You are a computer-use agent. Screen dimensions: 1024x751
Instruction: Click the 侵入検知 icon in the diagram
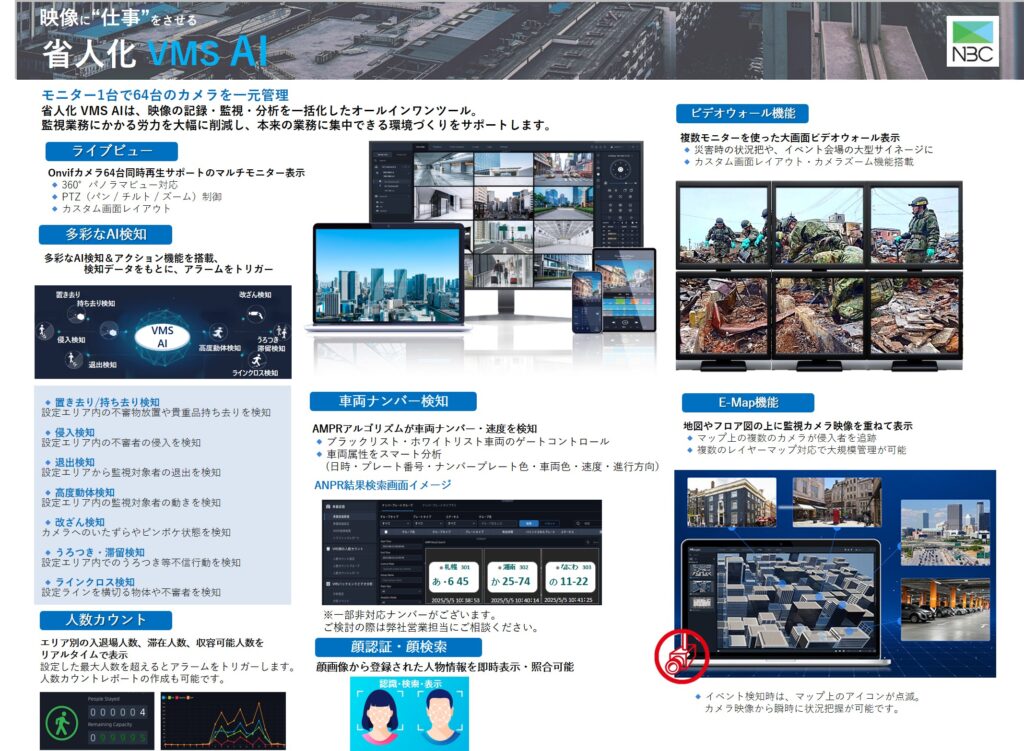pos(44,330)
